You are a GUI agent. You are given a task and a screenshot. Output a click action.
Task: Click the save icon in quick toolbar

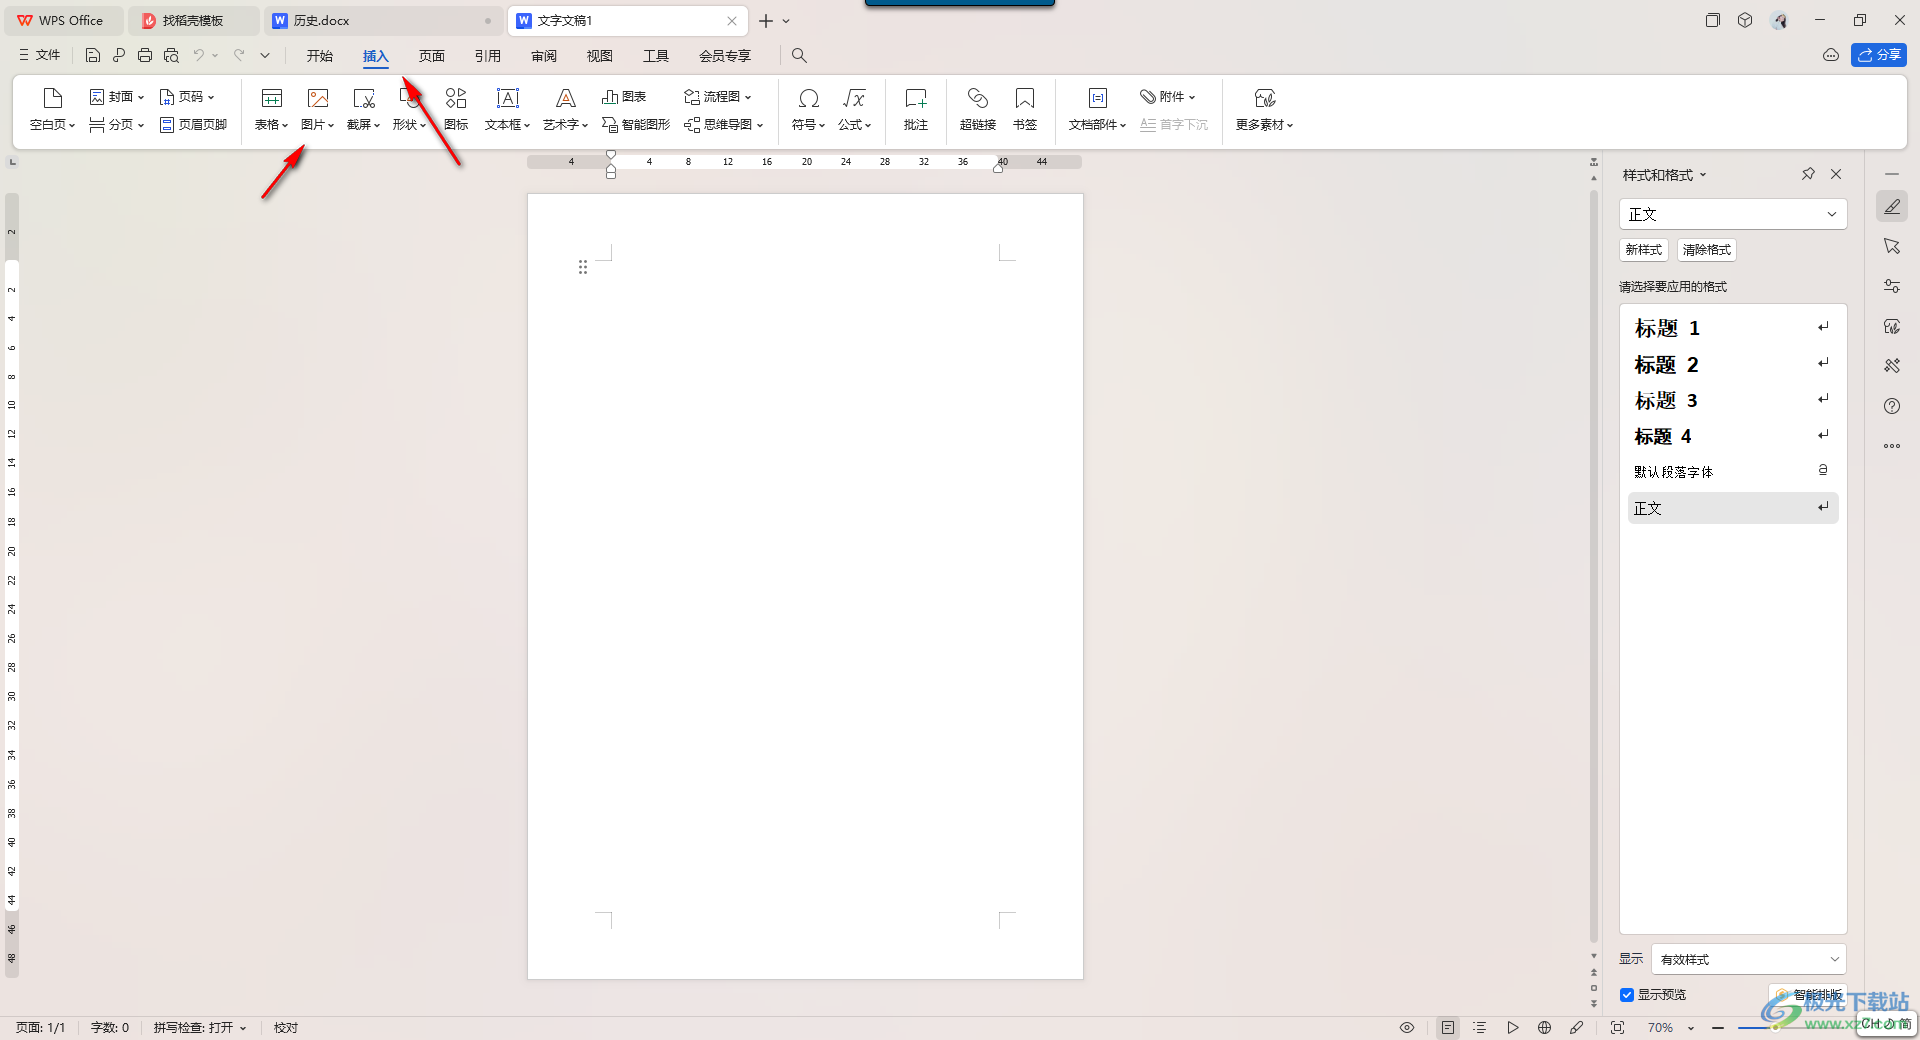[x=93, y=55]
